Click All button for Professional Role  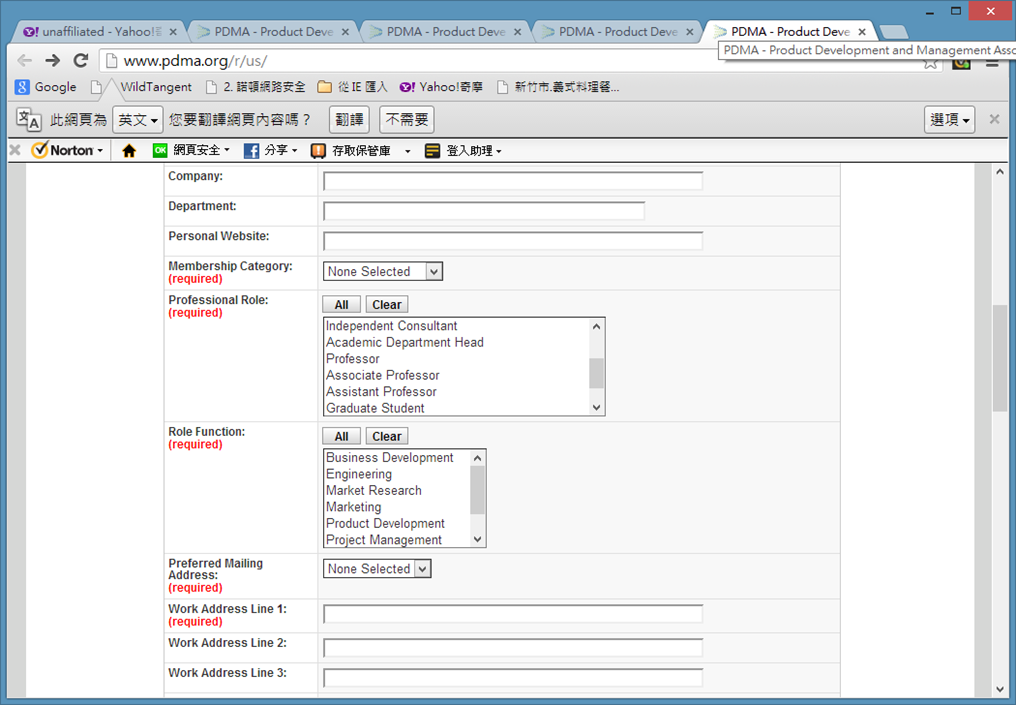pos(341,305)
